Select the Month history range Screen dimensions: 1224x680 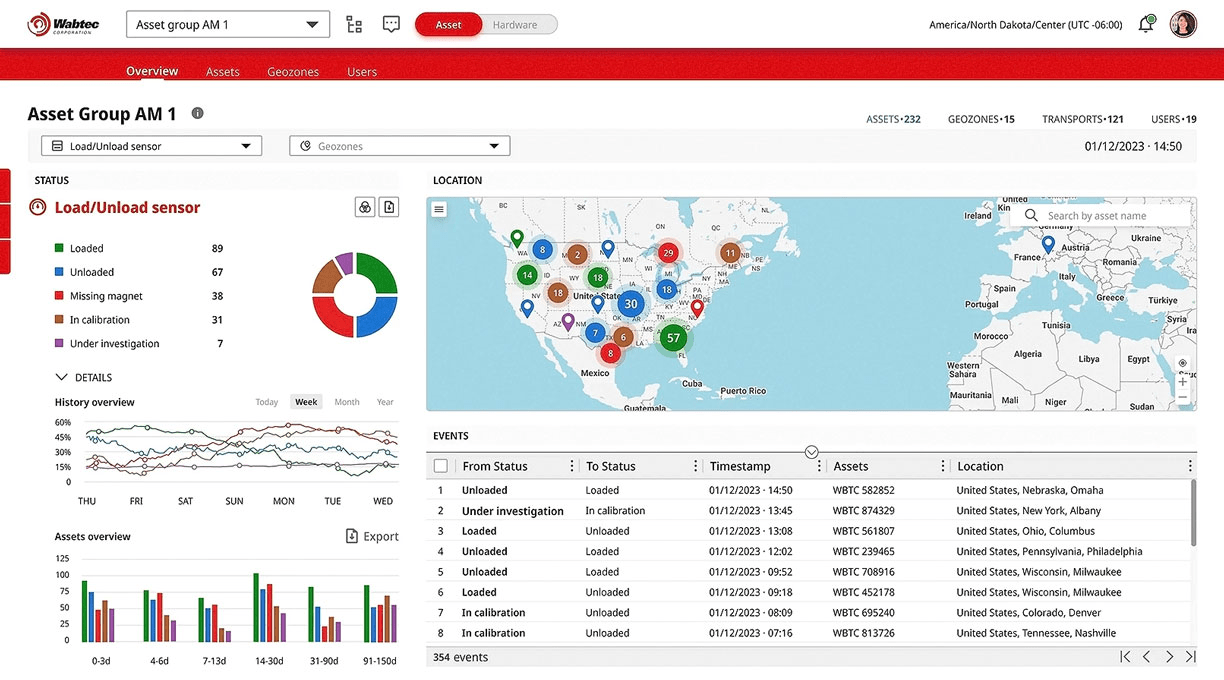[x=347, y=402]
